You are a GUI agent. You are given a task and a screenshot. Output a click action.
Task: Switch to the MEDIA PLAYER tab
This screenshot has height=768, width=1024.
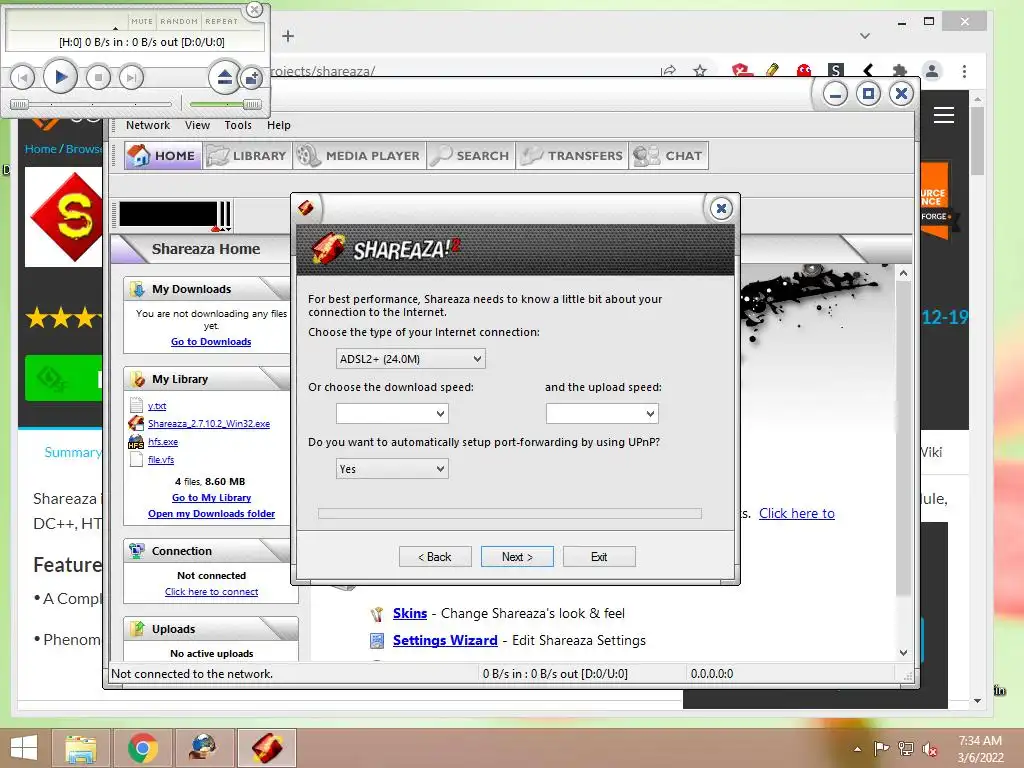[359, 155]
